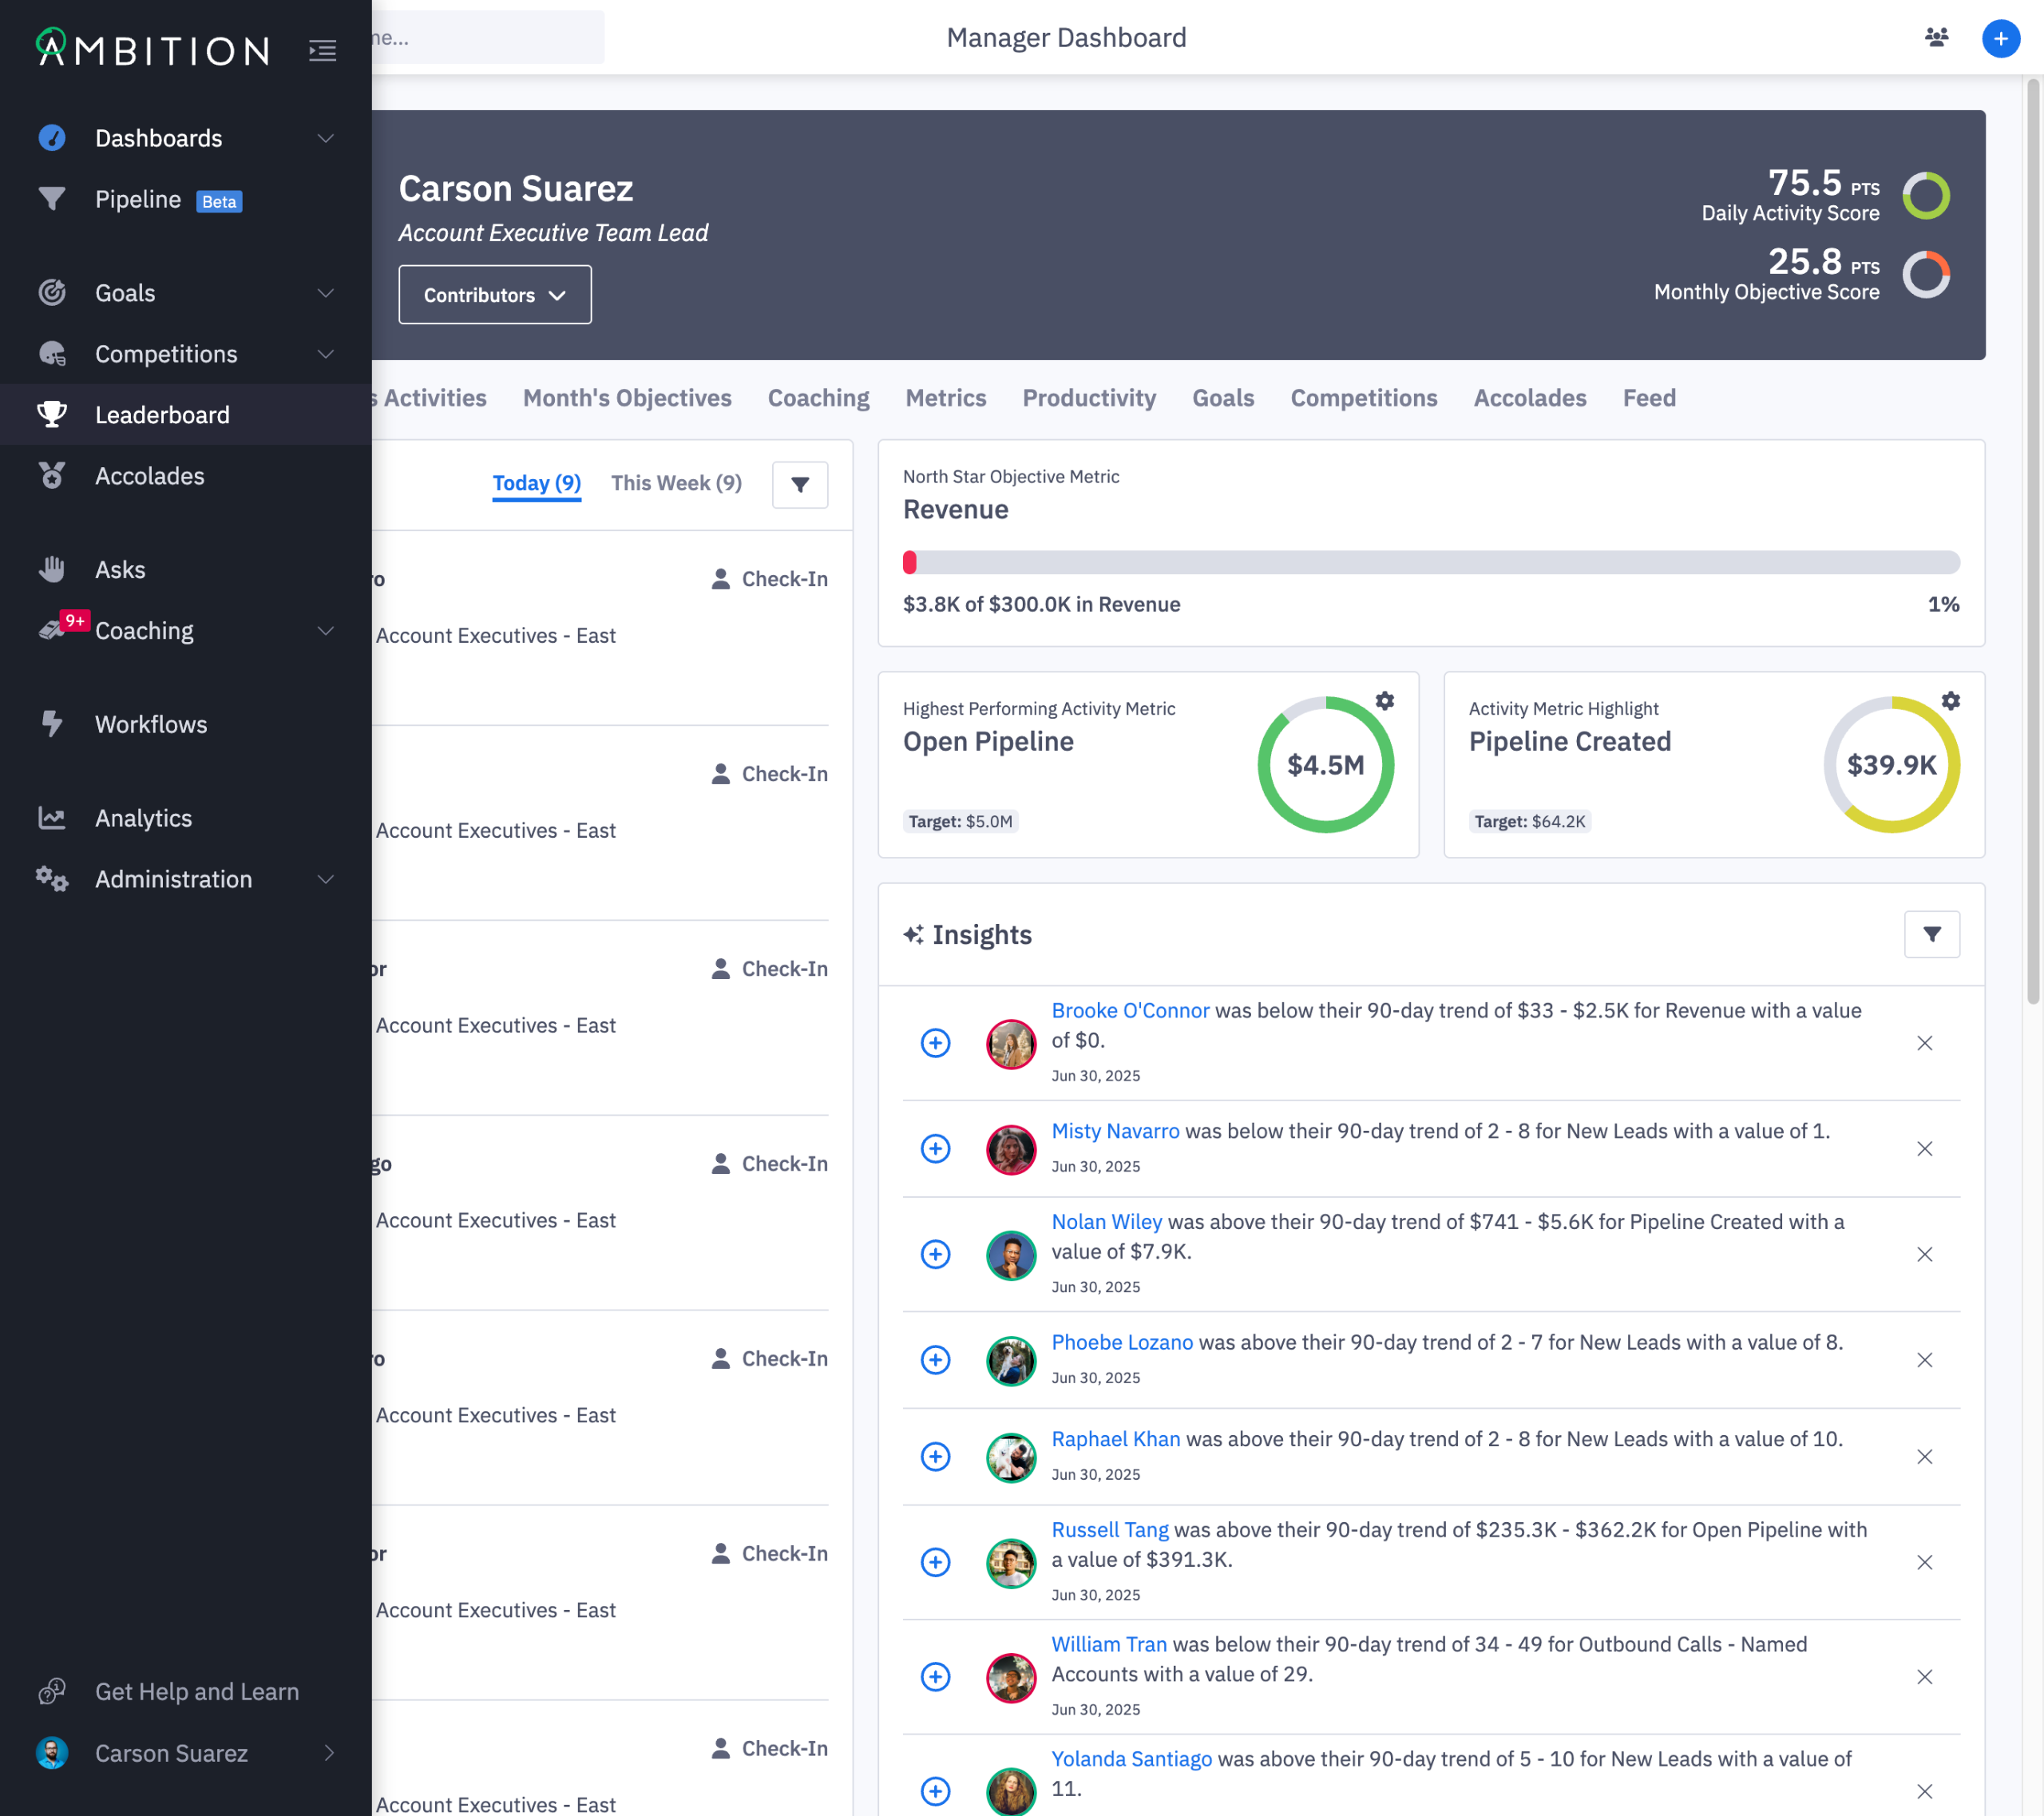Open Leaderboard from the sidebar
Viewport: 2044px width, 1816px height.
(x=162, y=415)
